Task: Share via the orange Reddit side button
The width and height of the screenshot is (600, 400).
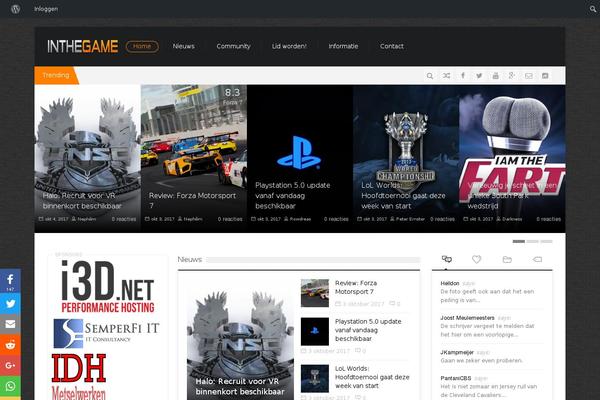Action: pos(10,344)
